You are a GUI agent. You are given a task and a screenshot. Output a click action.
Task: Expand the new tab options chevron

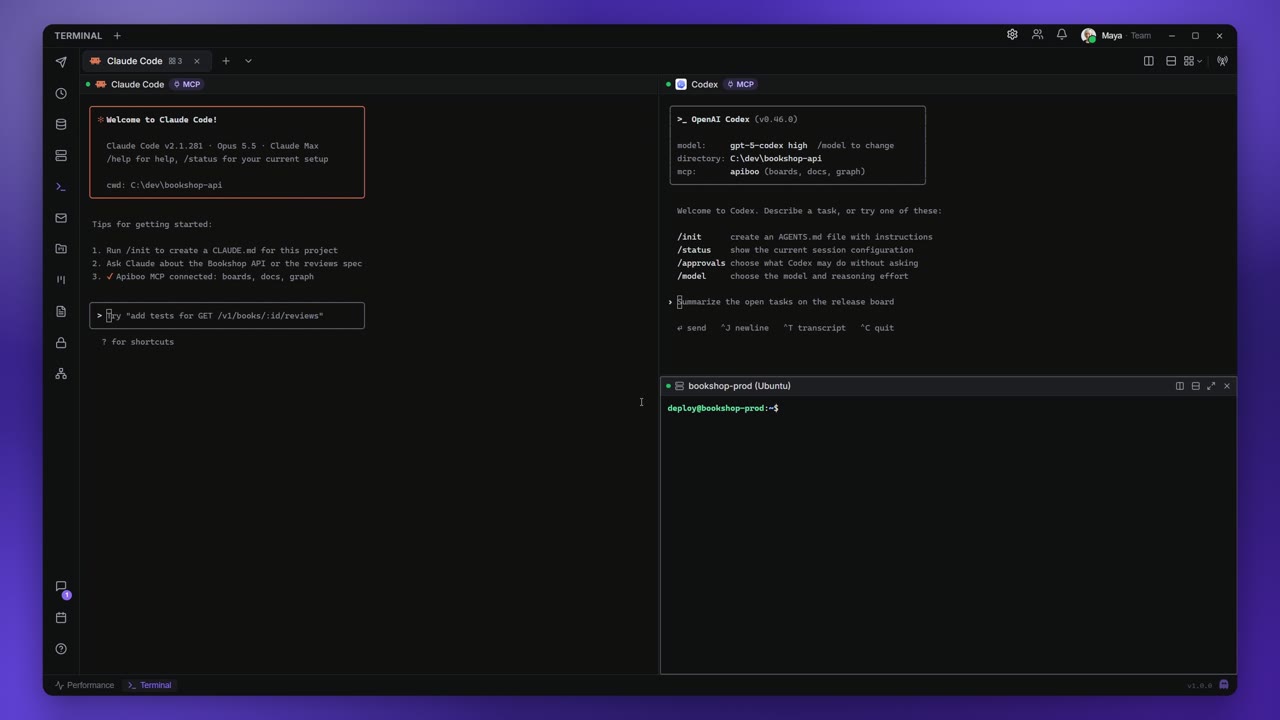tap(248, 61)
